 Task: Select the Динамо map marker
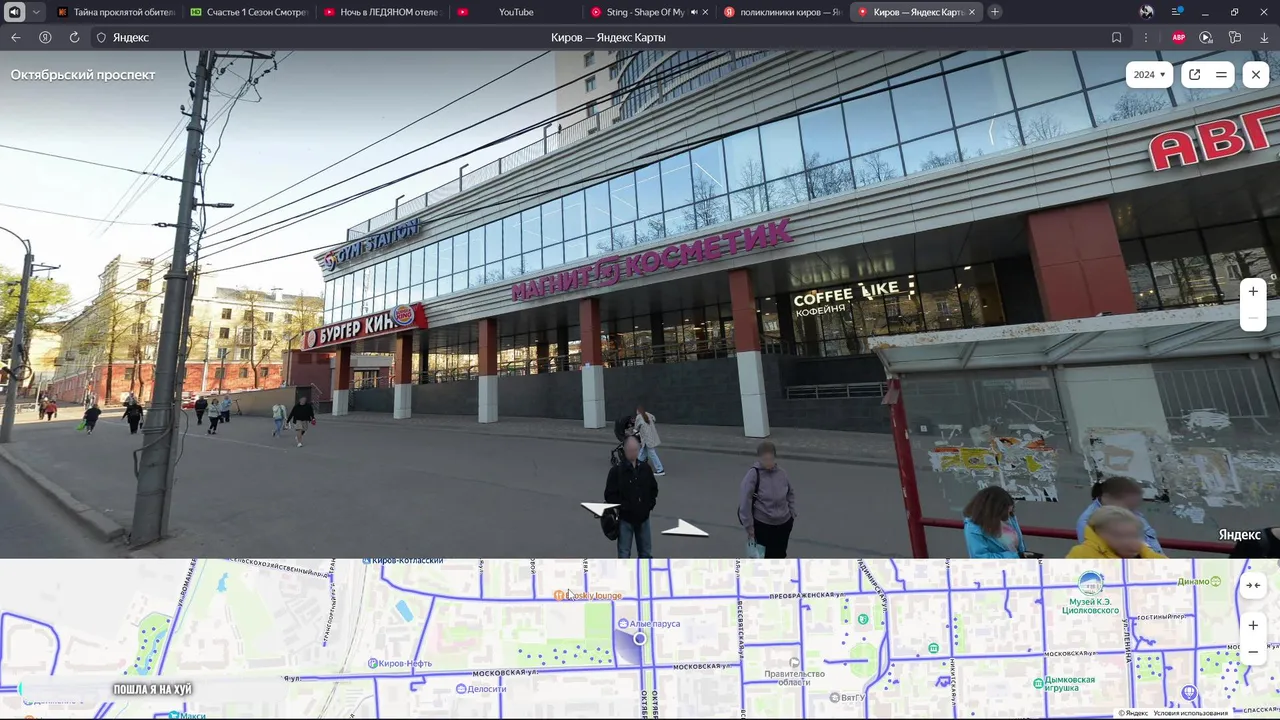coord(1199,581)
